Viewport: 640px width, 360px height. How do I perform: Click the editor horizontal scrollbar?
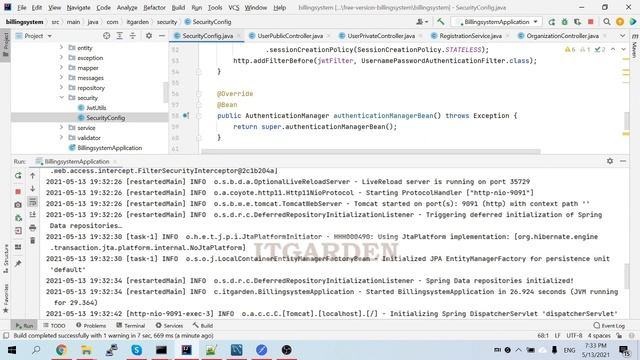point(371,152)
